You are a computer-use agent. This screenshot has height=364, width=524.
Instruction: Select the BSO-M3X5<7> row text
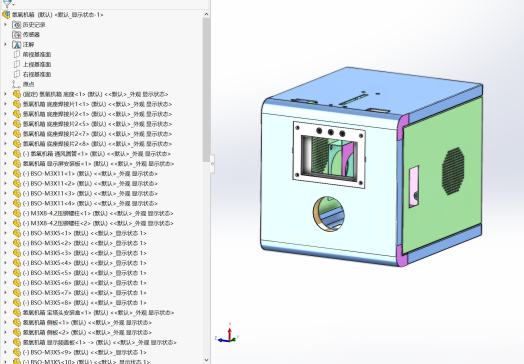85,293
